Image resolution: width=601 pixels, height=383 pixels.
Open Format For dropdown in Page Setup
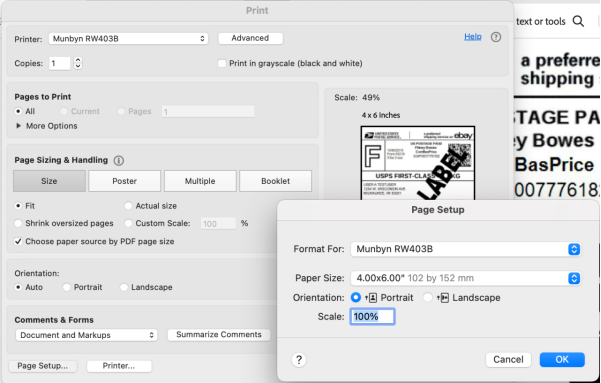click(x=466, y=249)
